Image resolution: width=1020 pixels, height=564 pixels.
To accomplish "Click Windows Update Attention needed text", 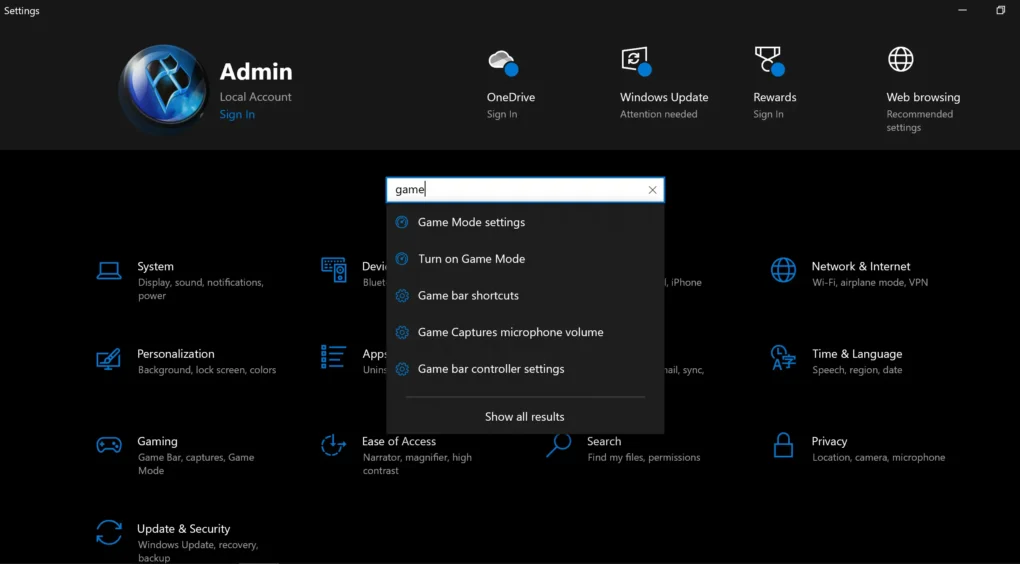I will click(658, 114).
